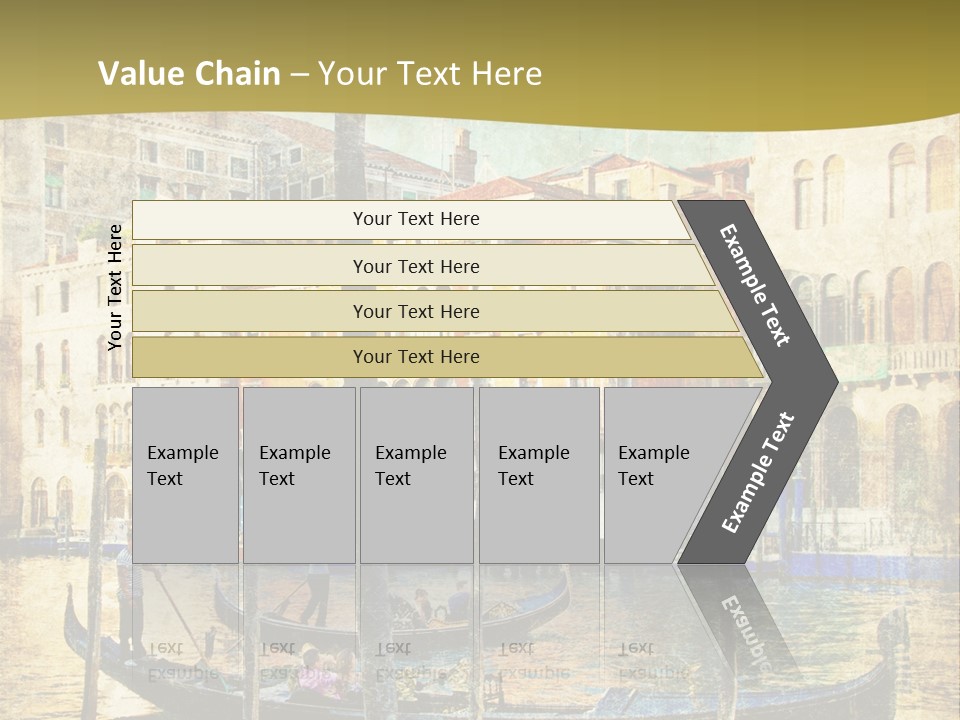Select the slide title 'Value Chain – Your Text Here'

tap(320, 73)
